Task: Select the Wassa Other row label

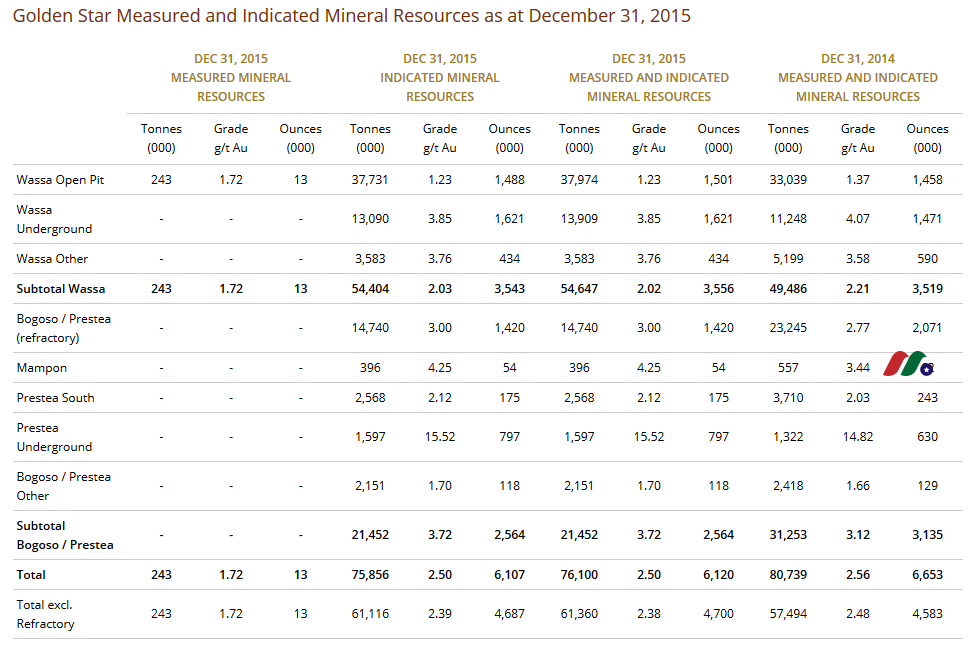Action: (x=52, y=259)
